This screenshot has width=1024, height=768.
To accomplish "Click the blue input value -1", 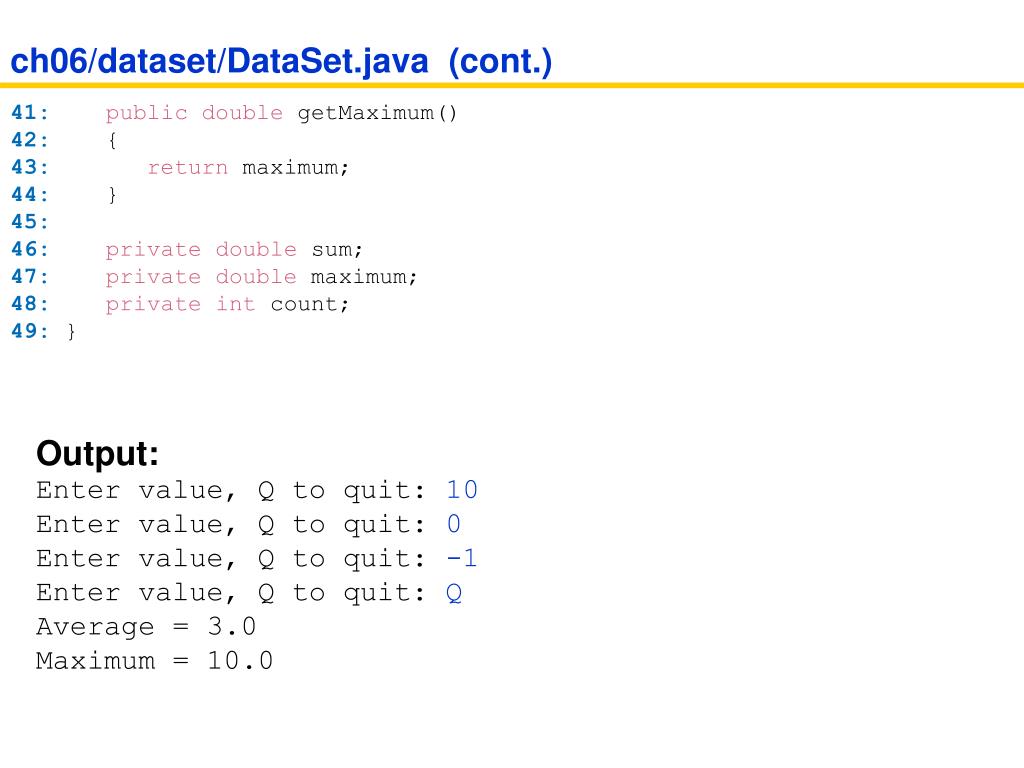I will (462, 558).
